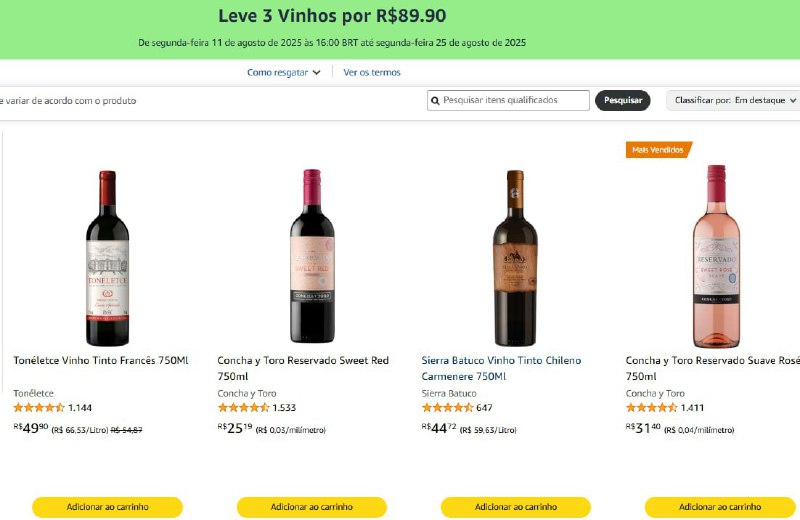Open Concha y Toro rosé bottle image
This screenshot has width=800, height=520.
click(716, 256)
